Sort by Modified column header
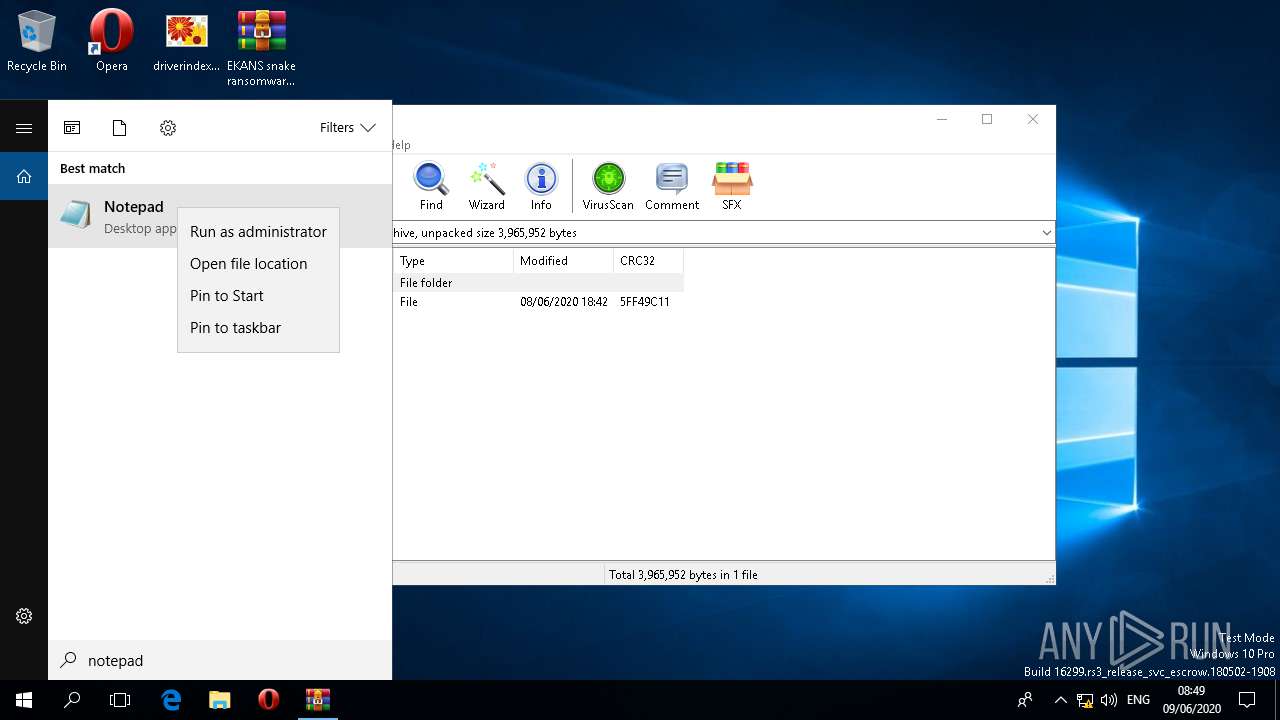The width and height of the screenshot is (1280, 720). pos(563,261)
